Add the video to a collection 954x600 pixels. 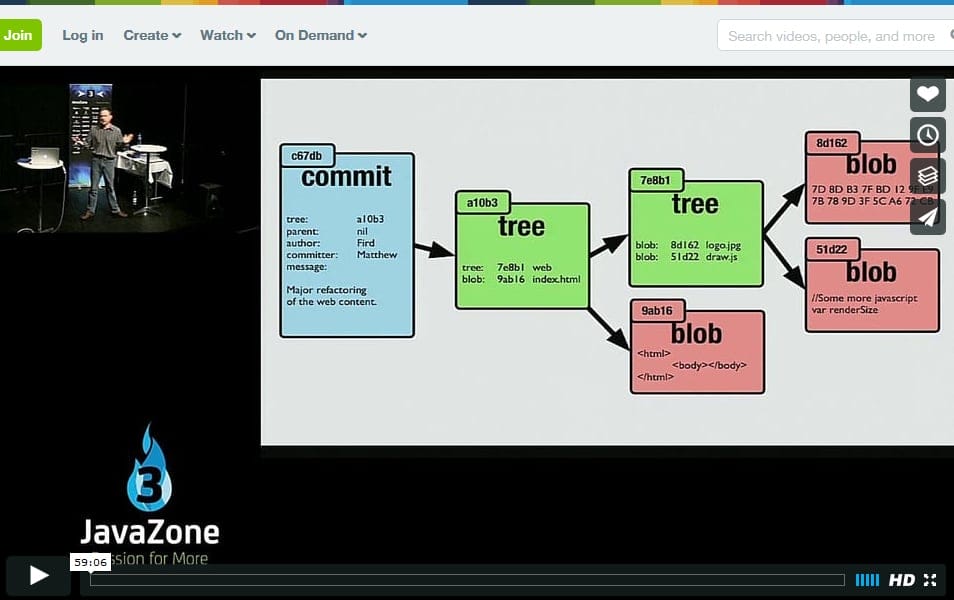tap(927, 175)
